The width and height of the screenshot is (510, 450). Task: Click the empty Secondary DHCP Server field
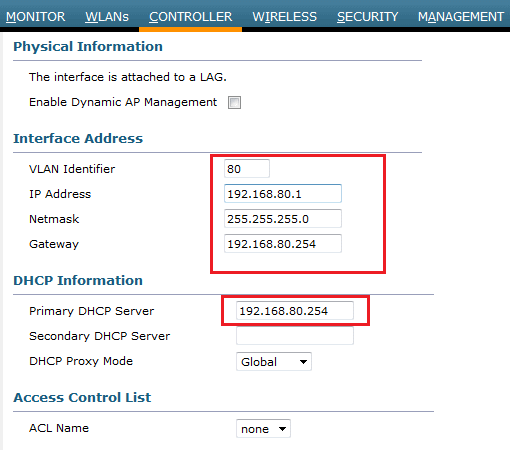(x=295, y=336)
